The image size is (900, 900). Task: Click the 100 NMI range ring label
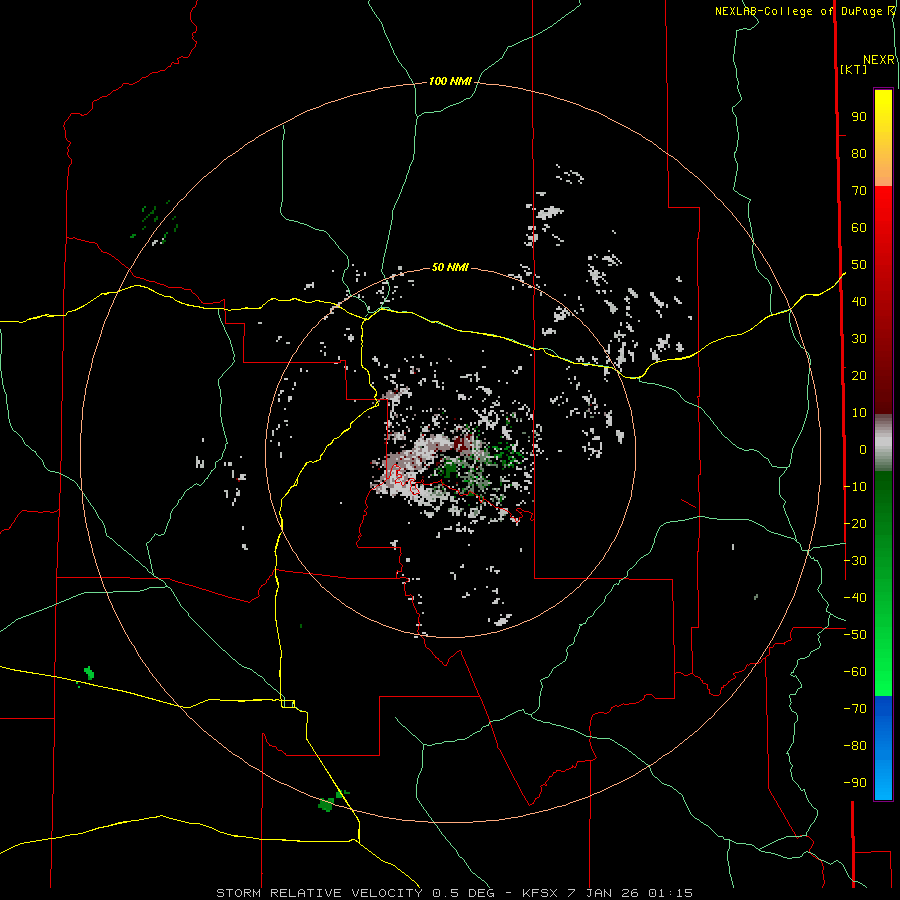tap(450, 82)
